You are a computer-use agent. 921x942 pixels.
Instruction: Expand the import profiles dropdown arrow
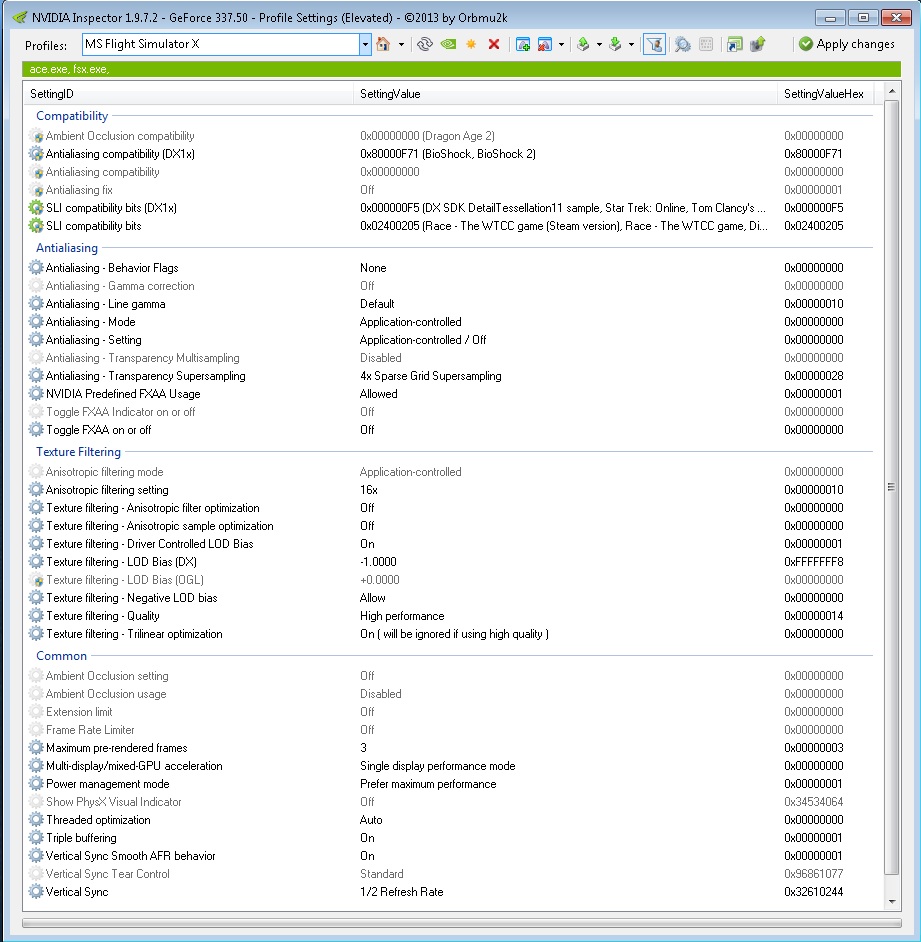631,44
